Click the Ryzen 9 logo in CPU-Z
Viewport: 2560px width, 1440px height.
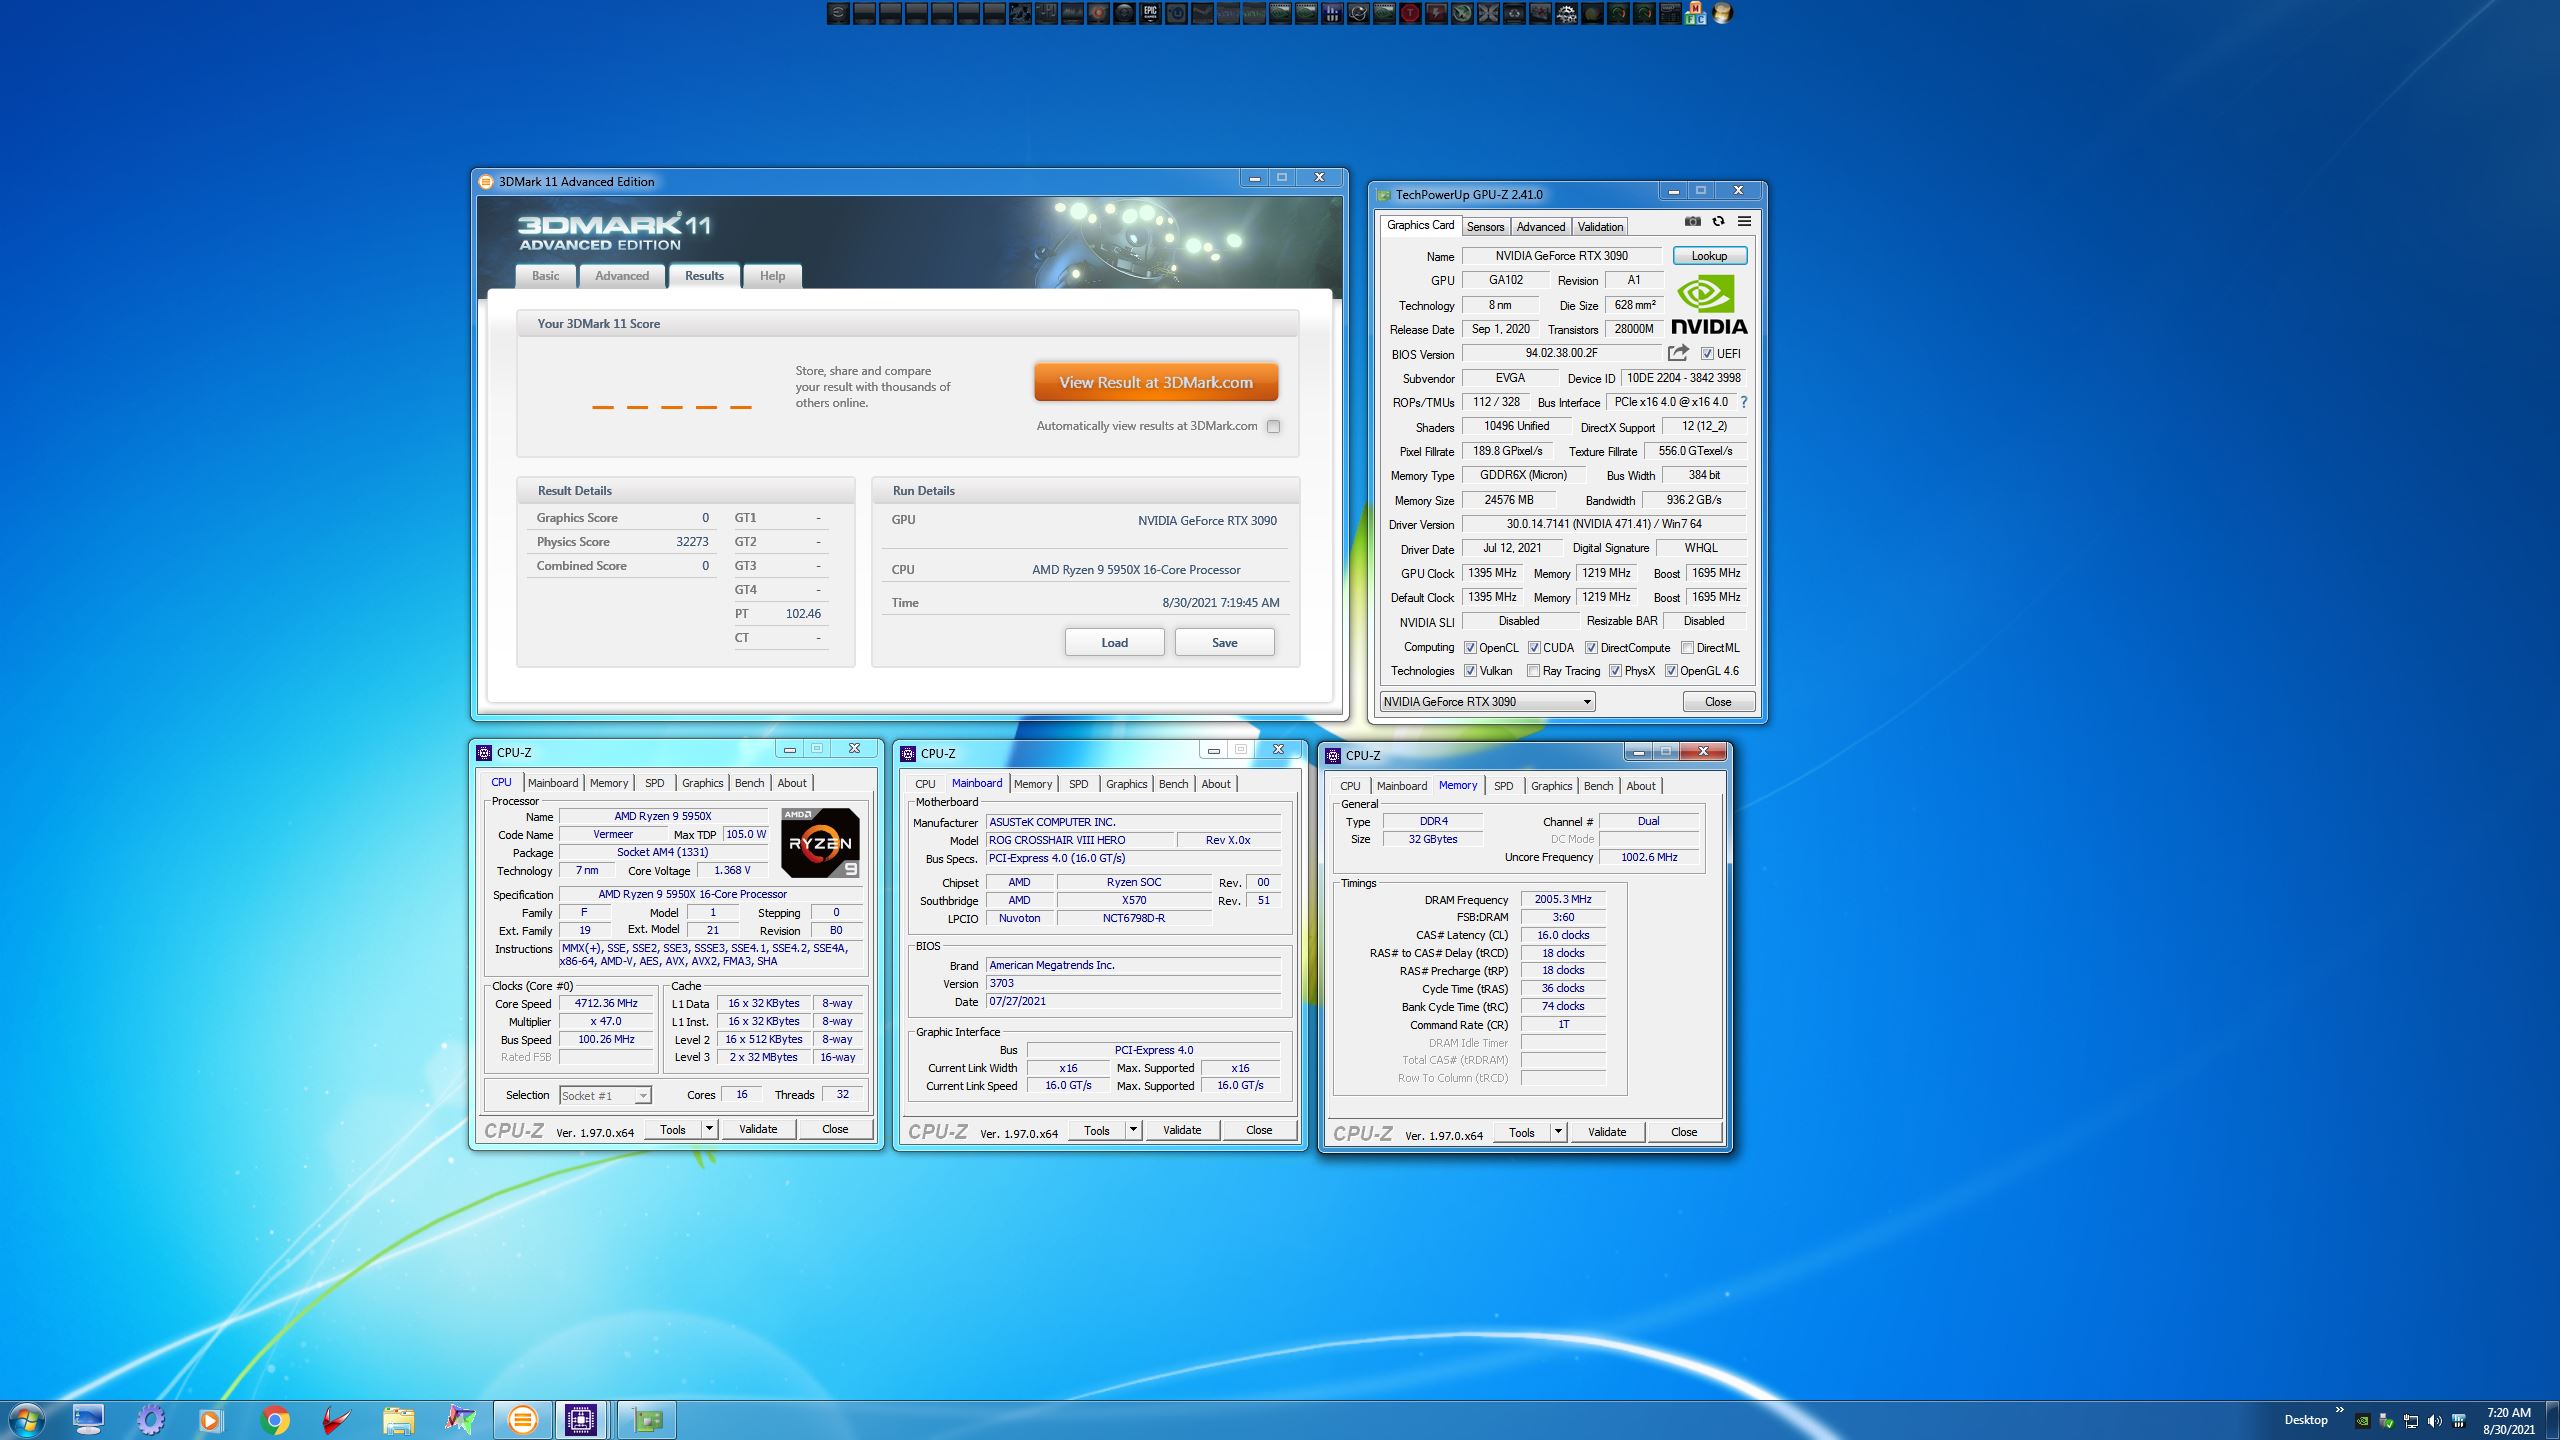[820, 842]
